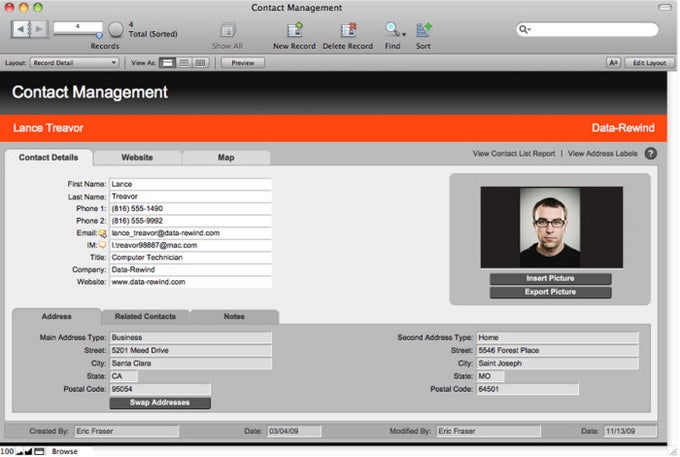
Task: Open the Browse mode pop-up in status bar
Action: (62, 451)
